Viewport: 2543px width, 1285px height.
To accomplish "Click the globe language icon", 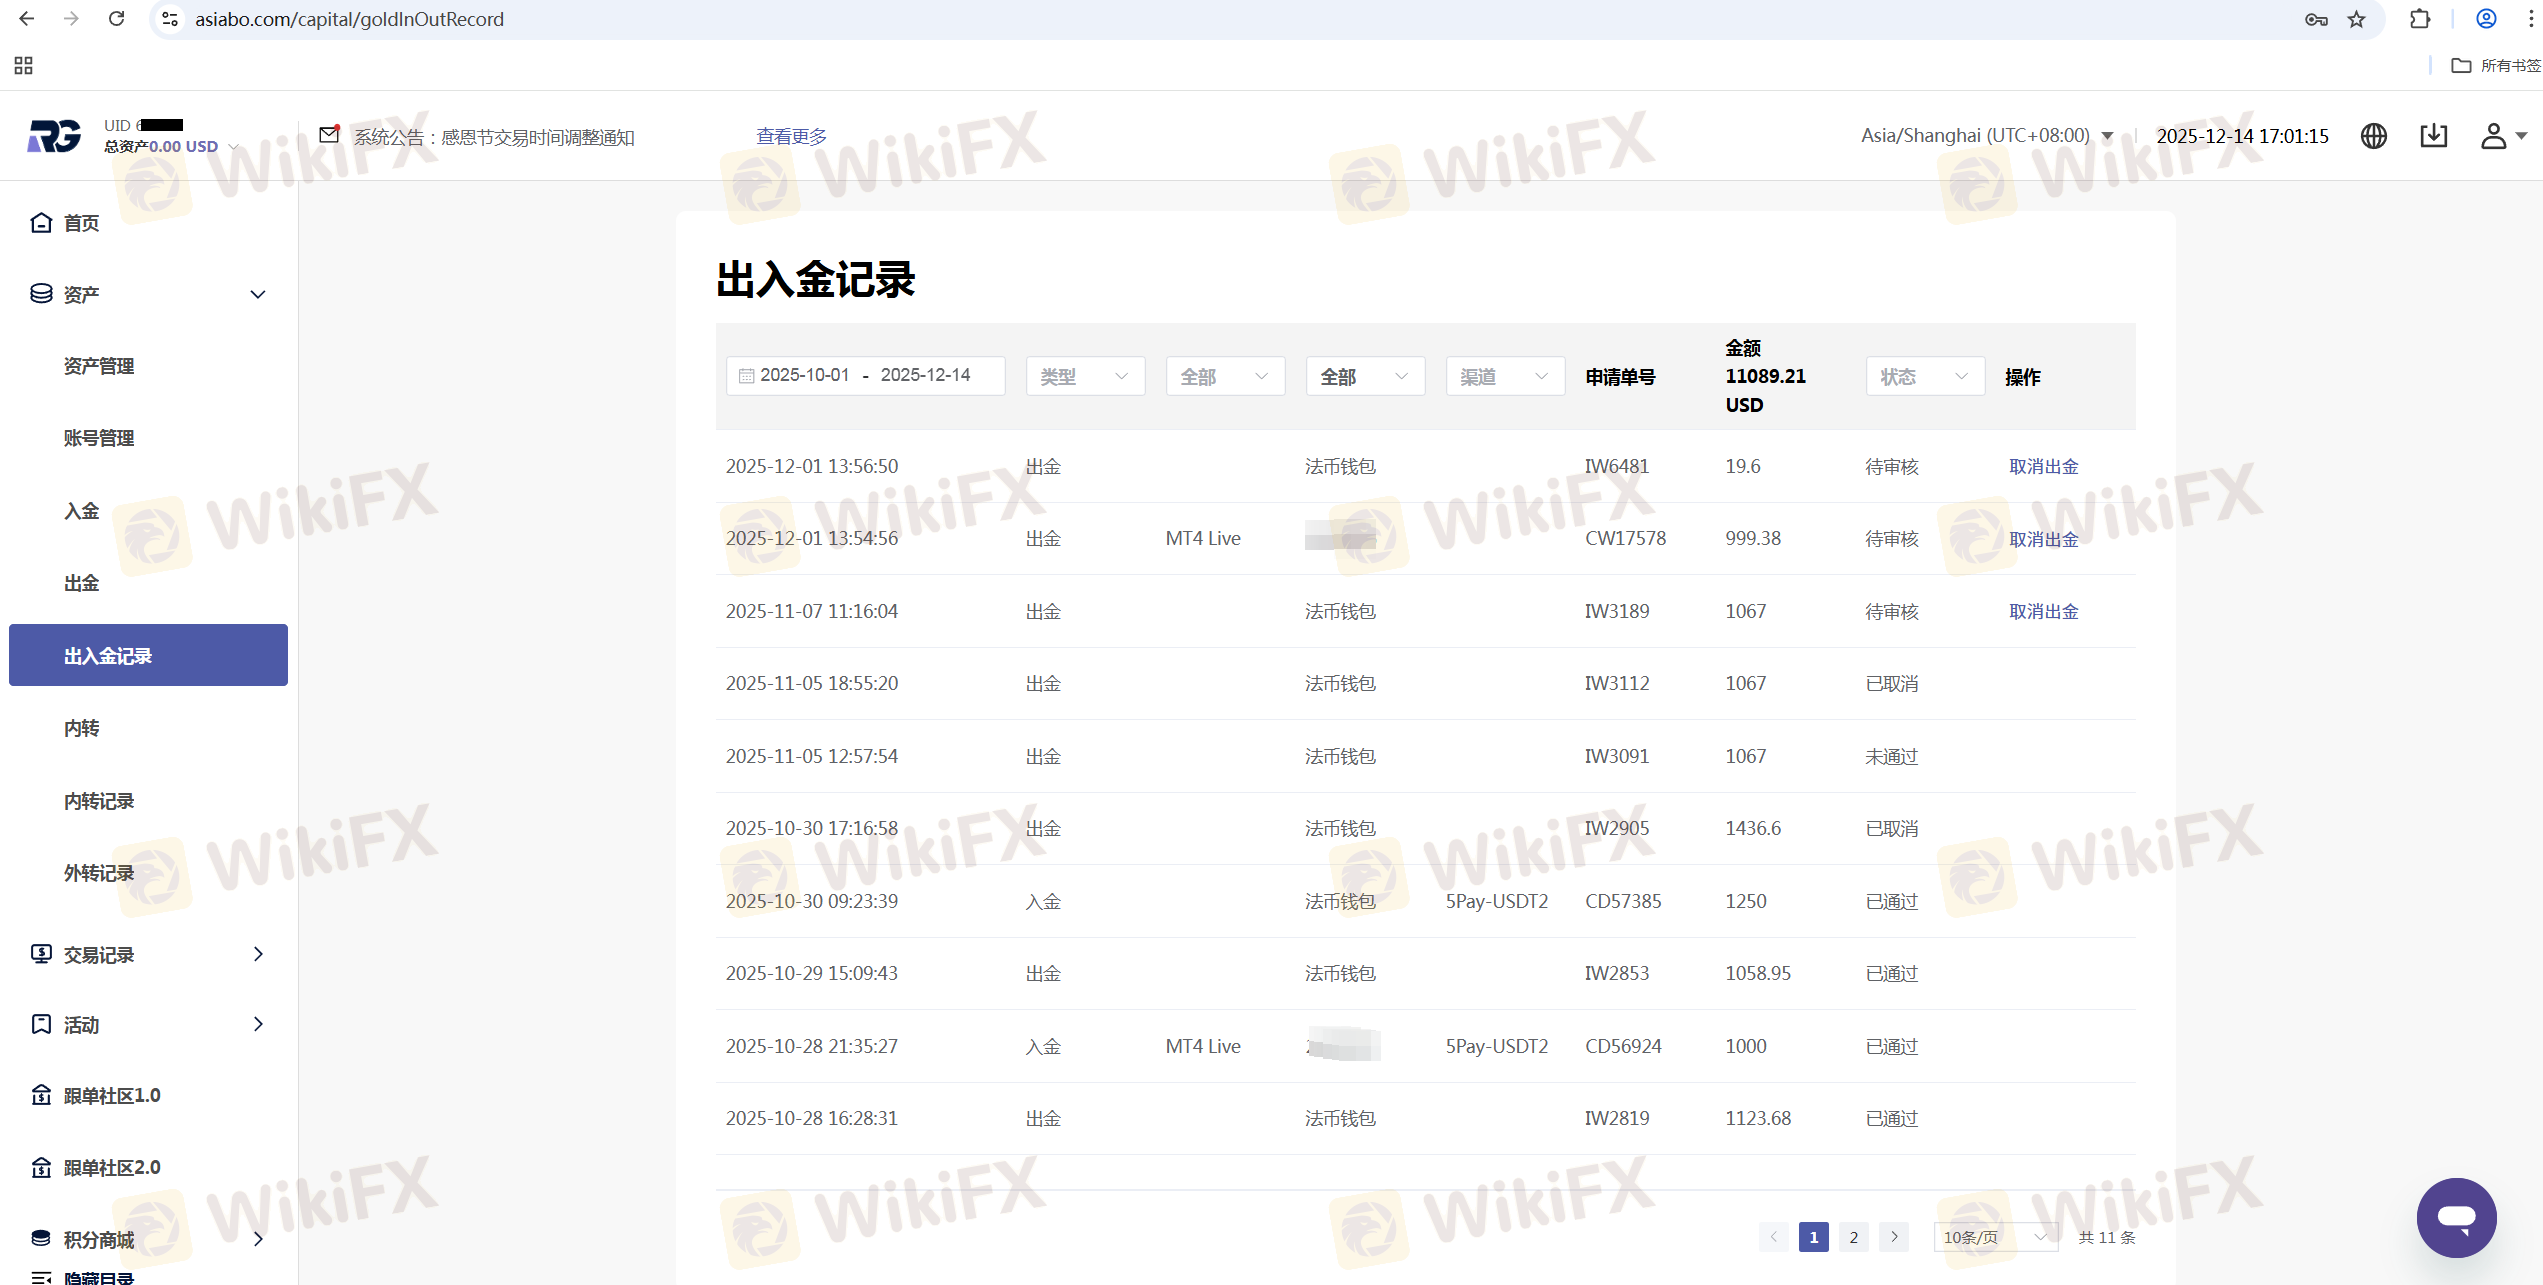I will [x=2373, y=136].
